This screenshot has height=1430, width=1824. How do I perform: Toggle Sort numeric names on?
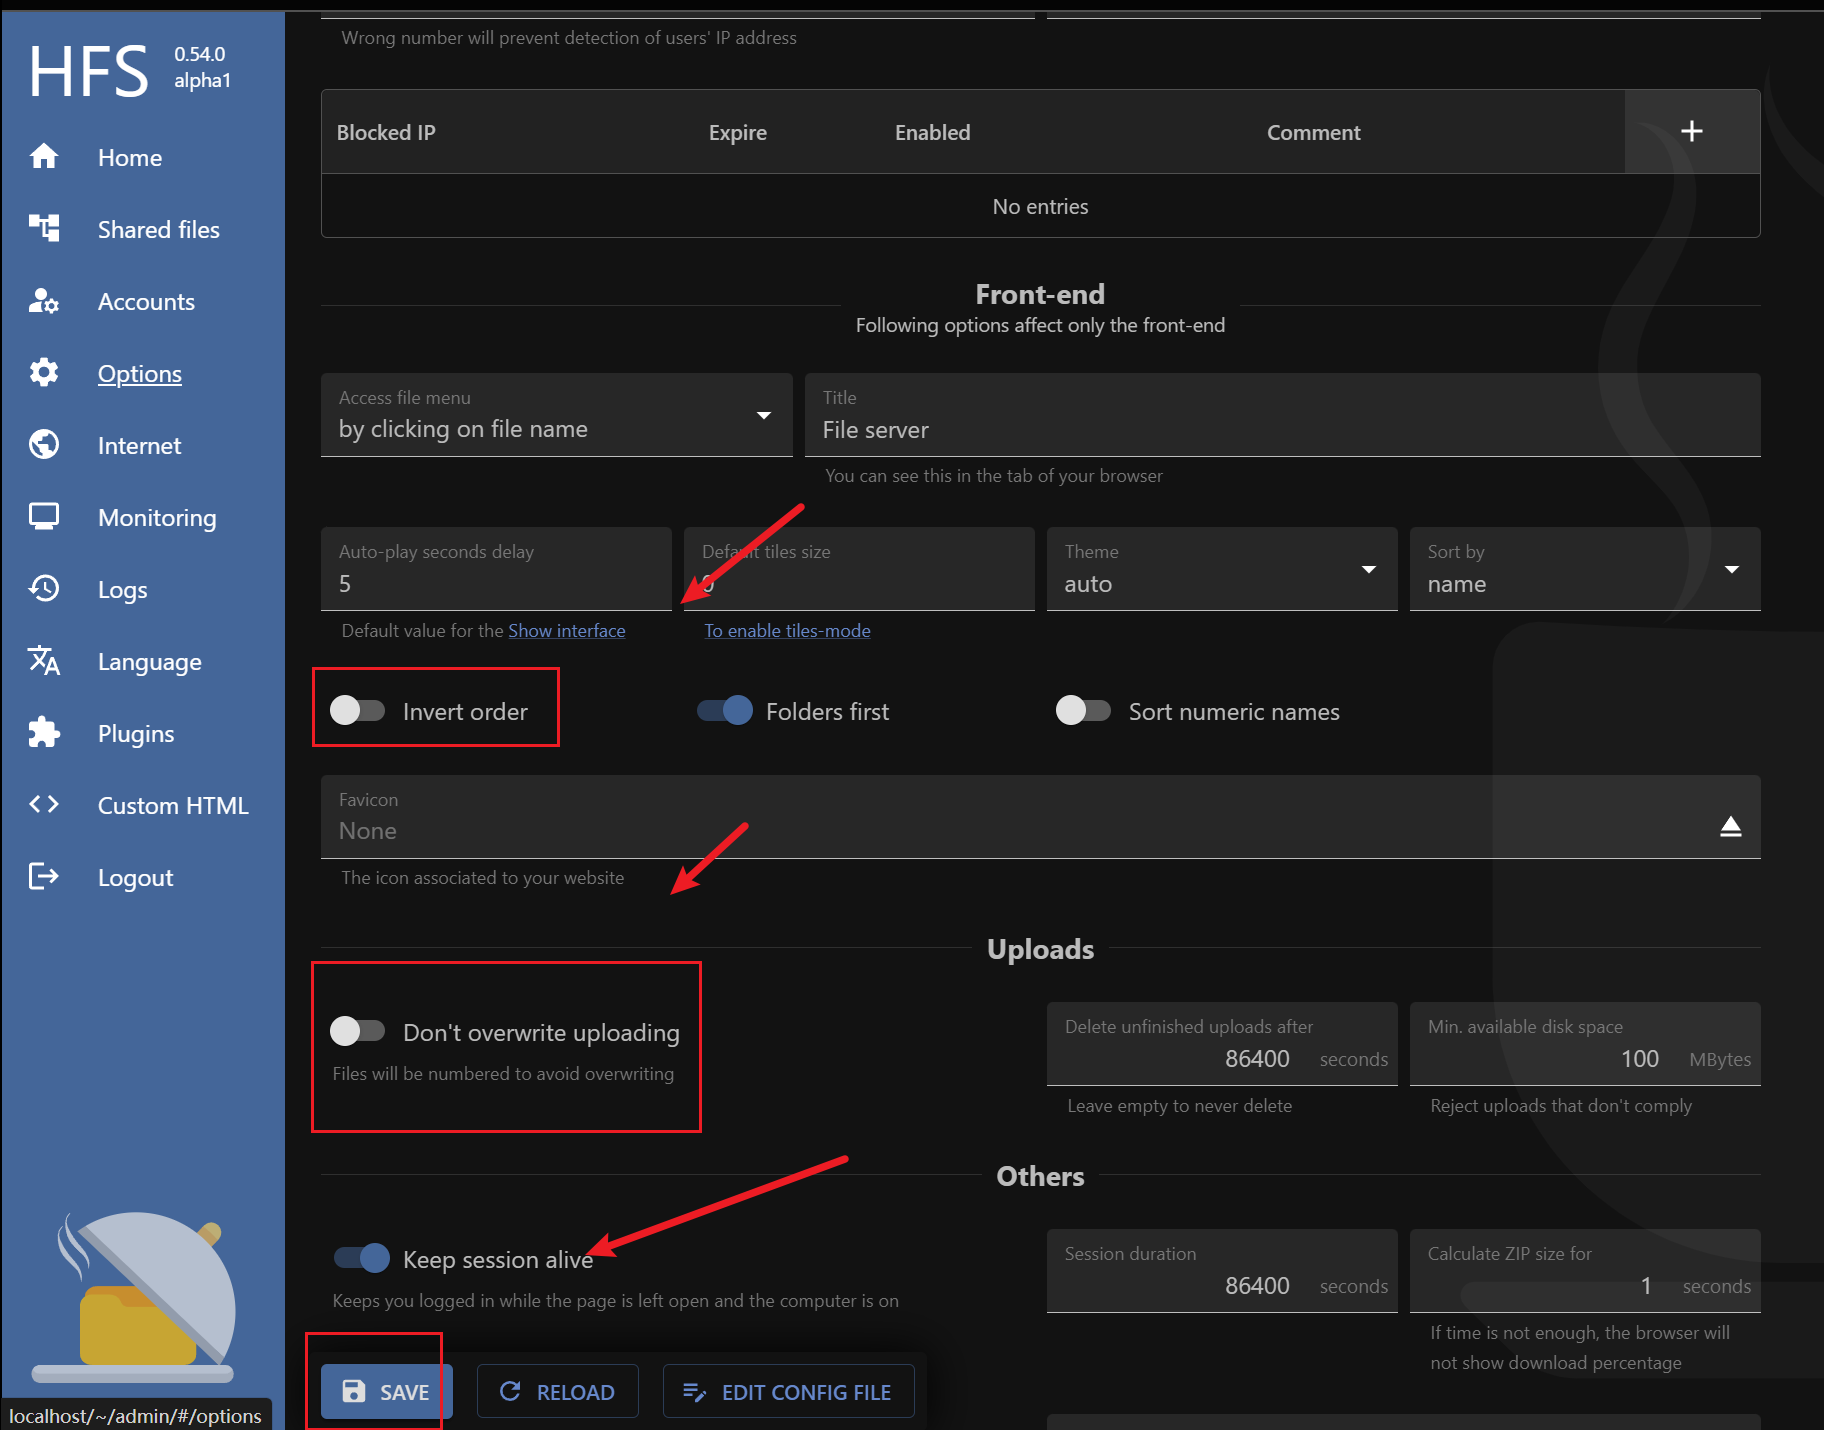1083,711
